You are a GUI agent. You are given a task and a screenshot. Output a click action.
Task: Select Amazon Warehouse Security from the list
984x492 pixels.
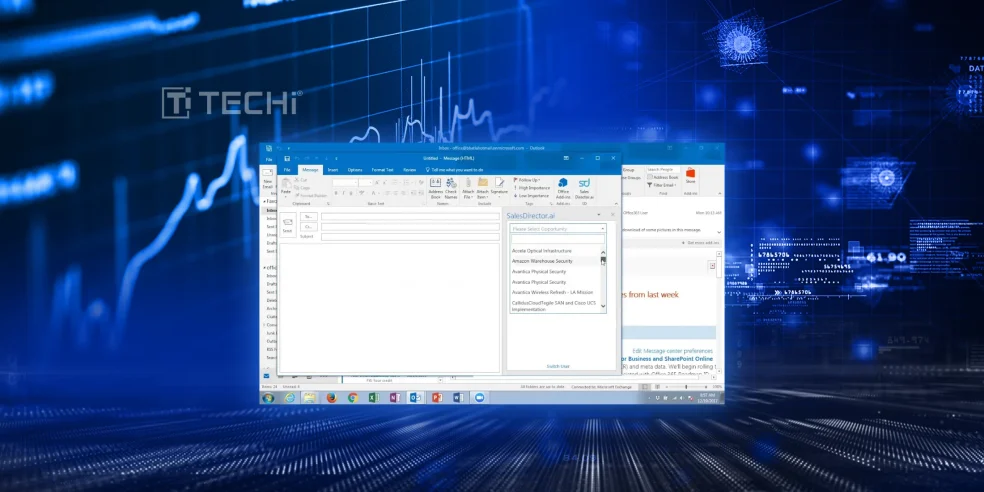click(541, 260)
